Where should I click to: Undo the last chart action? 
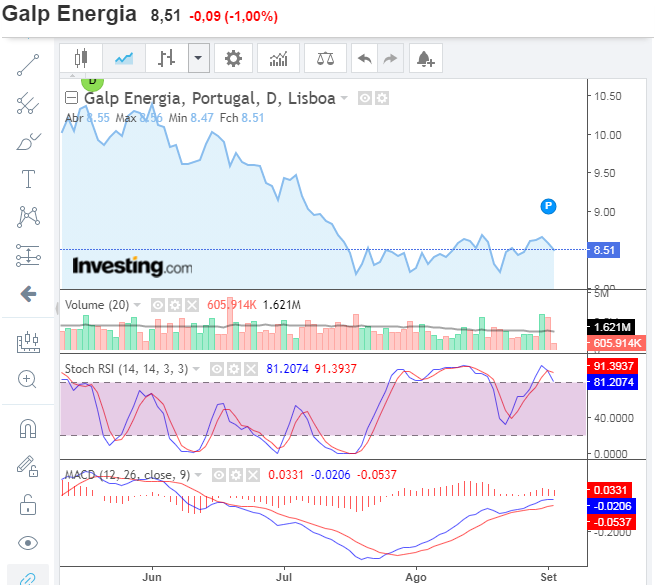[365, 58]
